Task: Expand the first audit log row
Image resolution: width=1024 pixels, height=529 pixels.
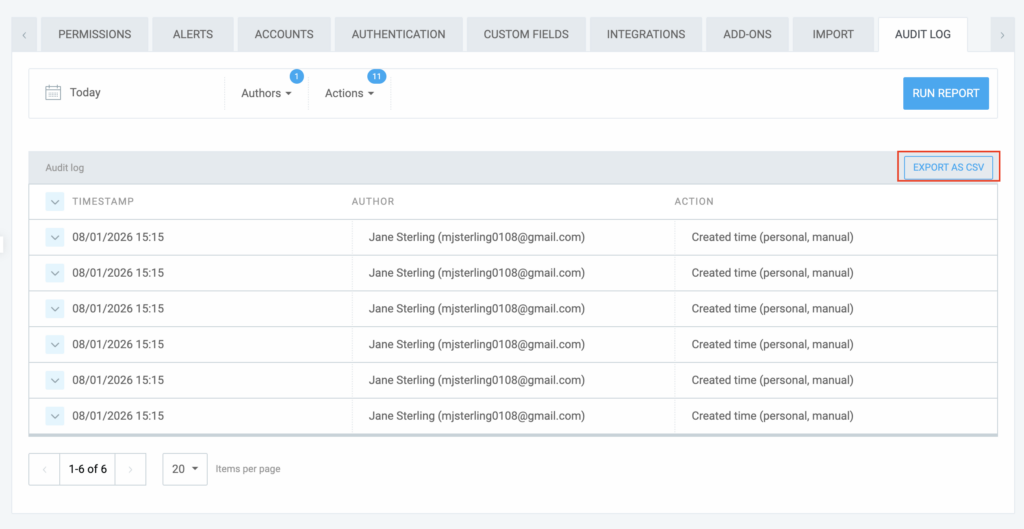Action: (x=55, y=238)
